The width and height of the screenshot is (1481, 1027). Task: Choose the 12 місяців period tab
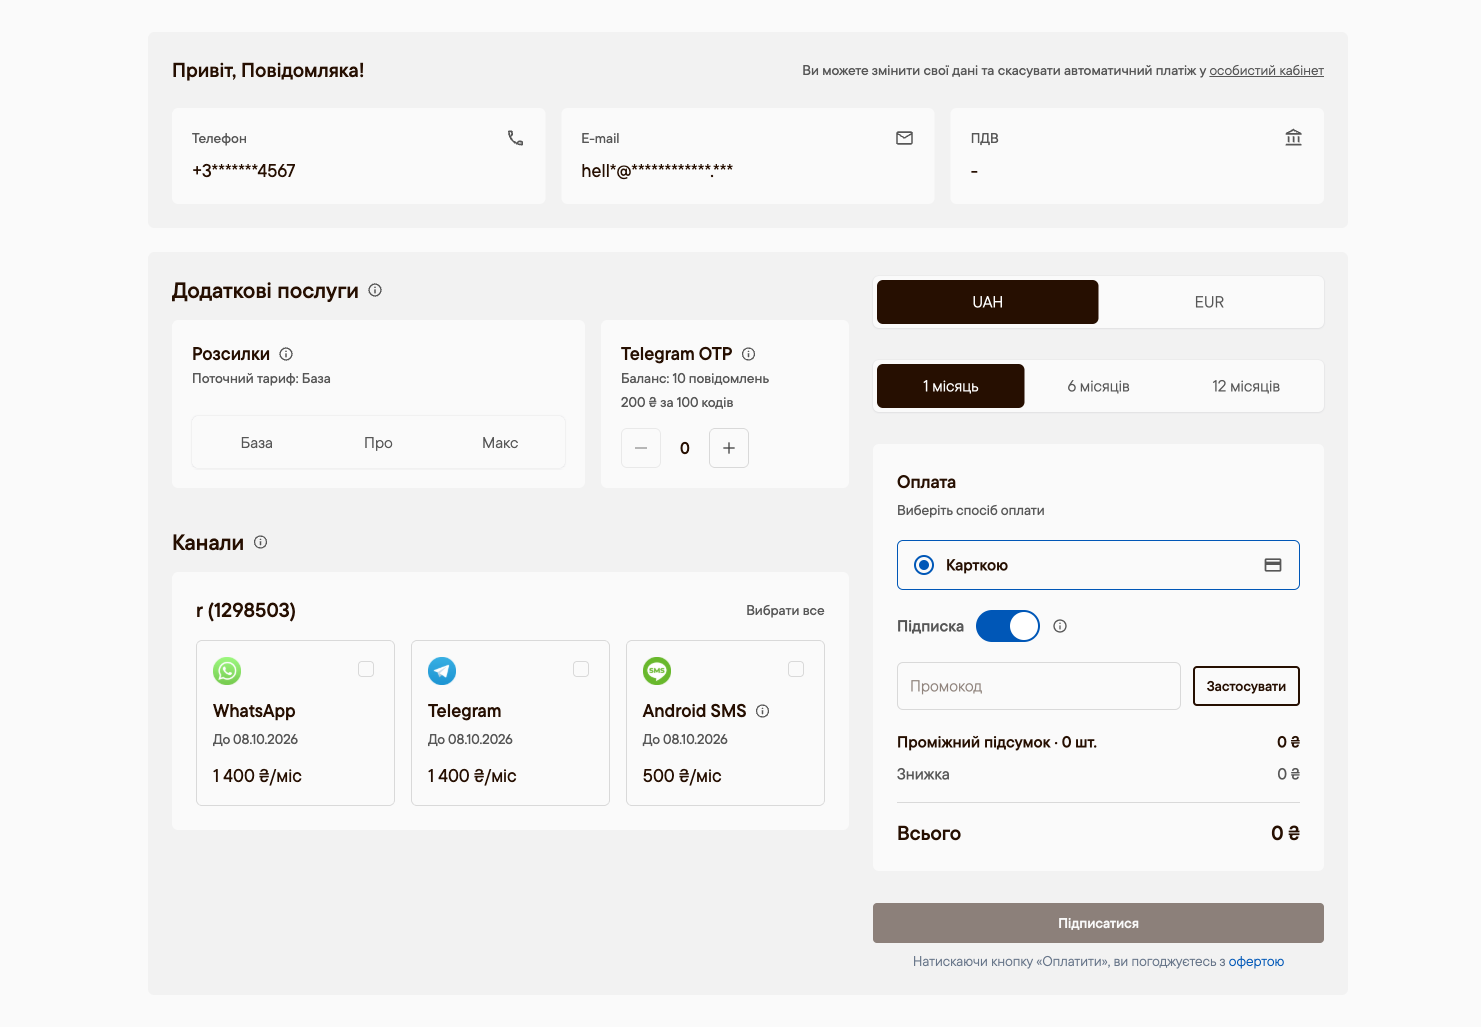coord(1246,386)
